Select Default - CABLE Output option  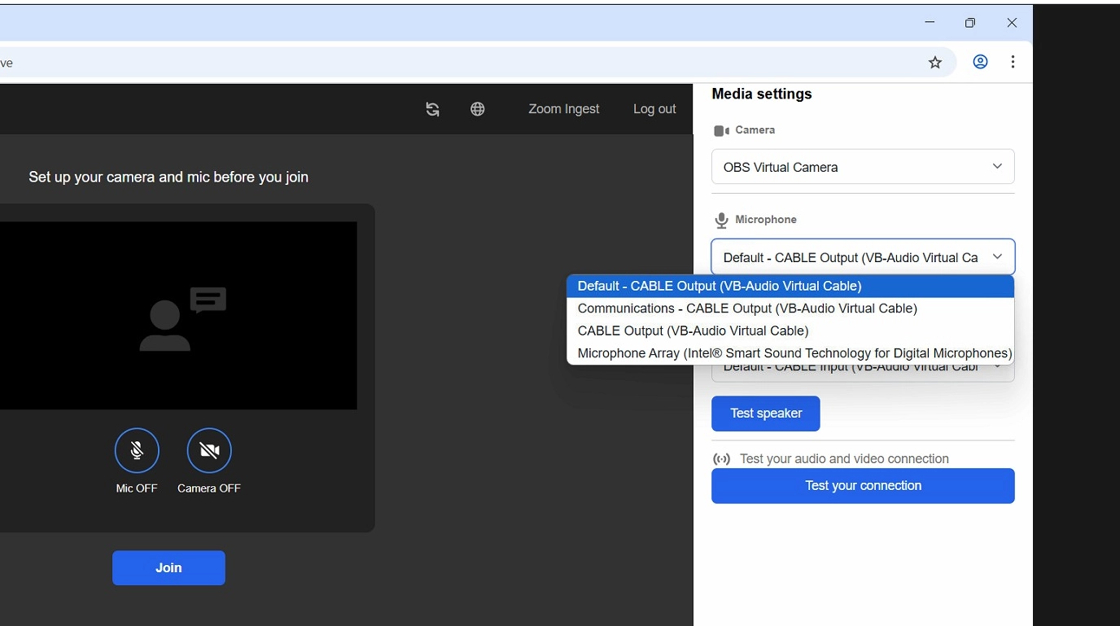click(x=790, y=286)
